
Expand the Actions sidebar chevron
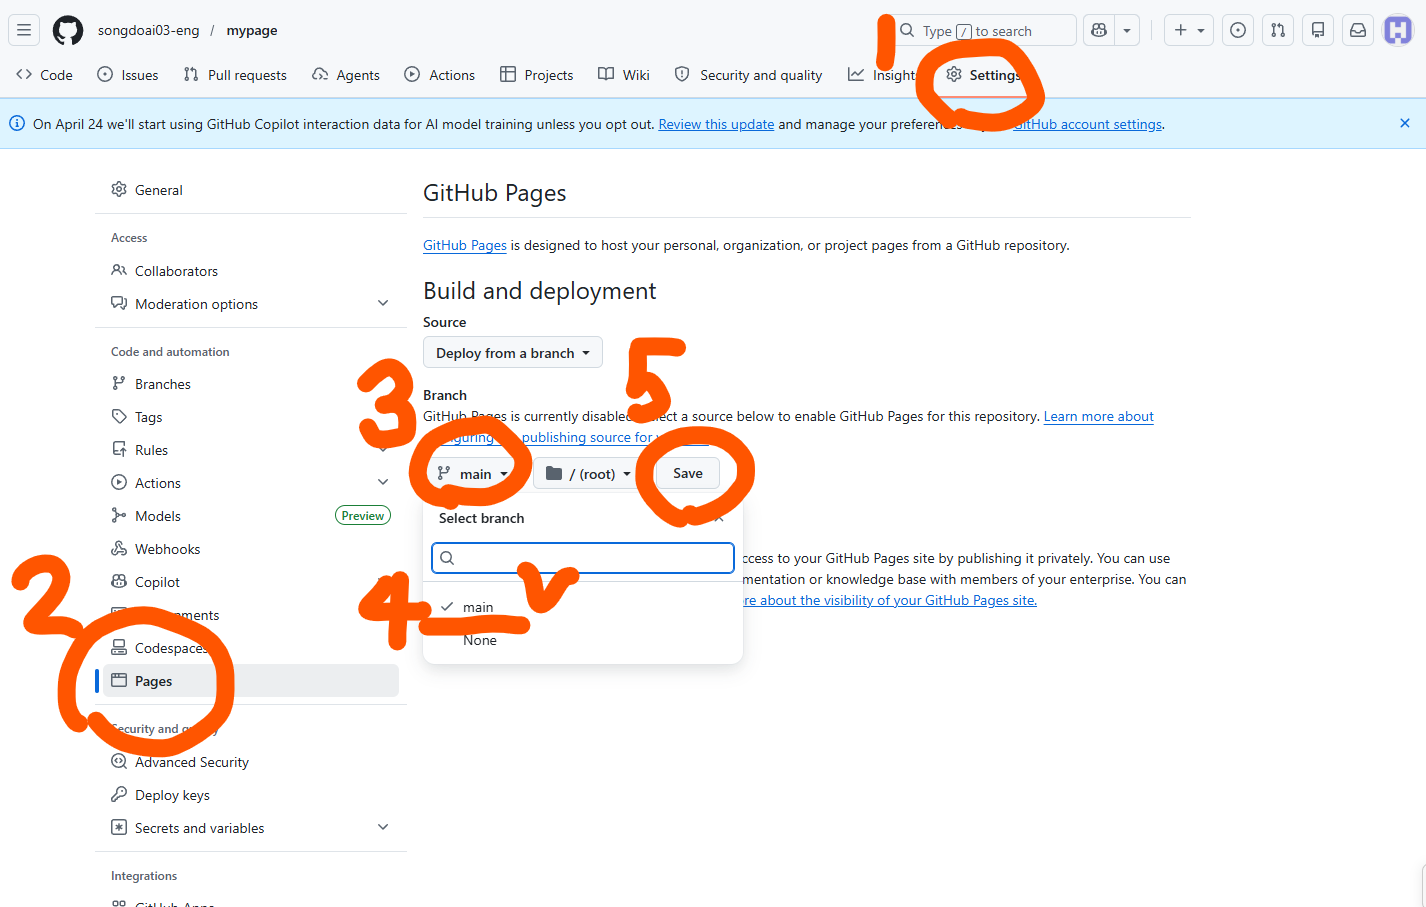click(x=383, y=482)
